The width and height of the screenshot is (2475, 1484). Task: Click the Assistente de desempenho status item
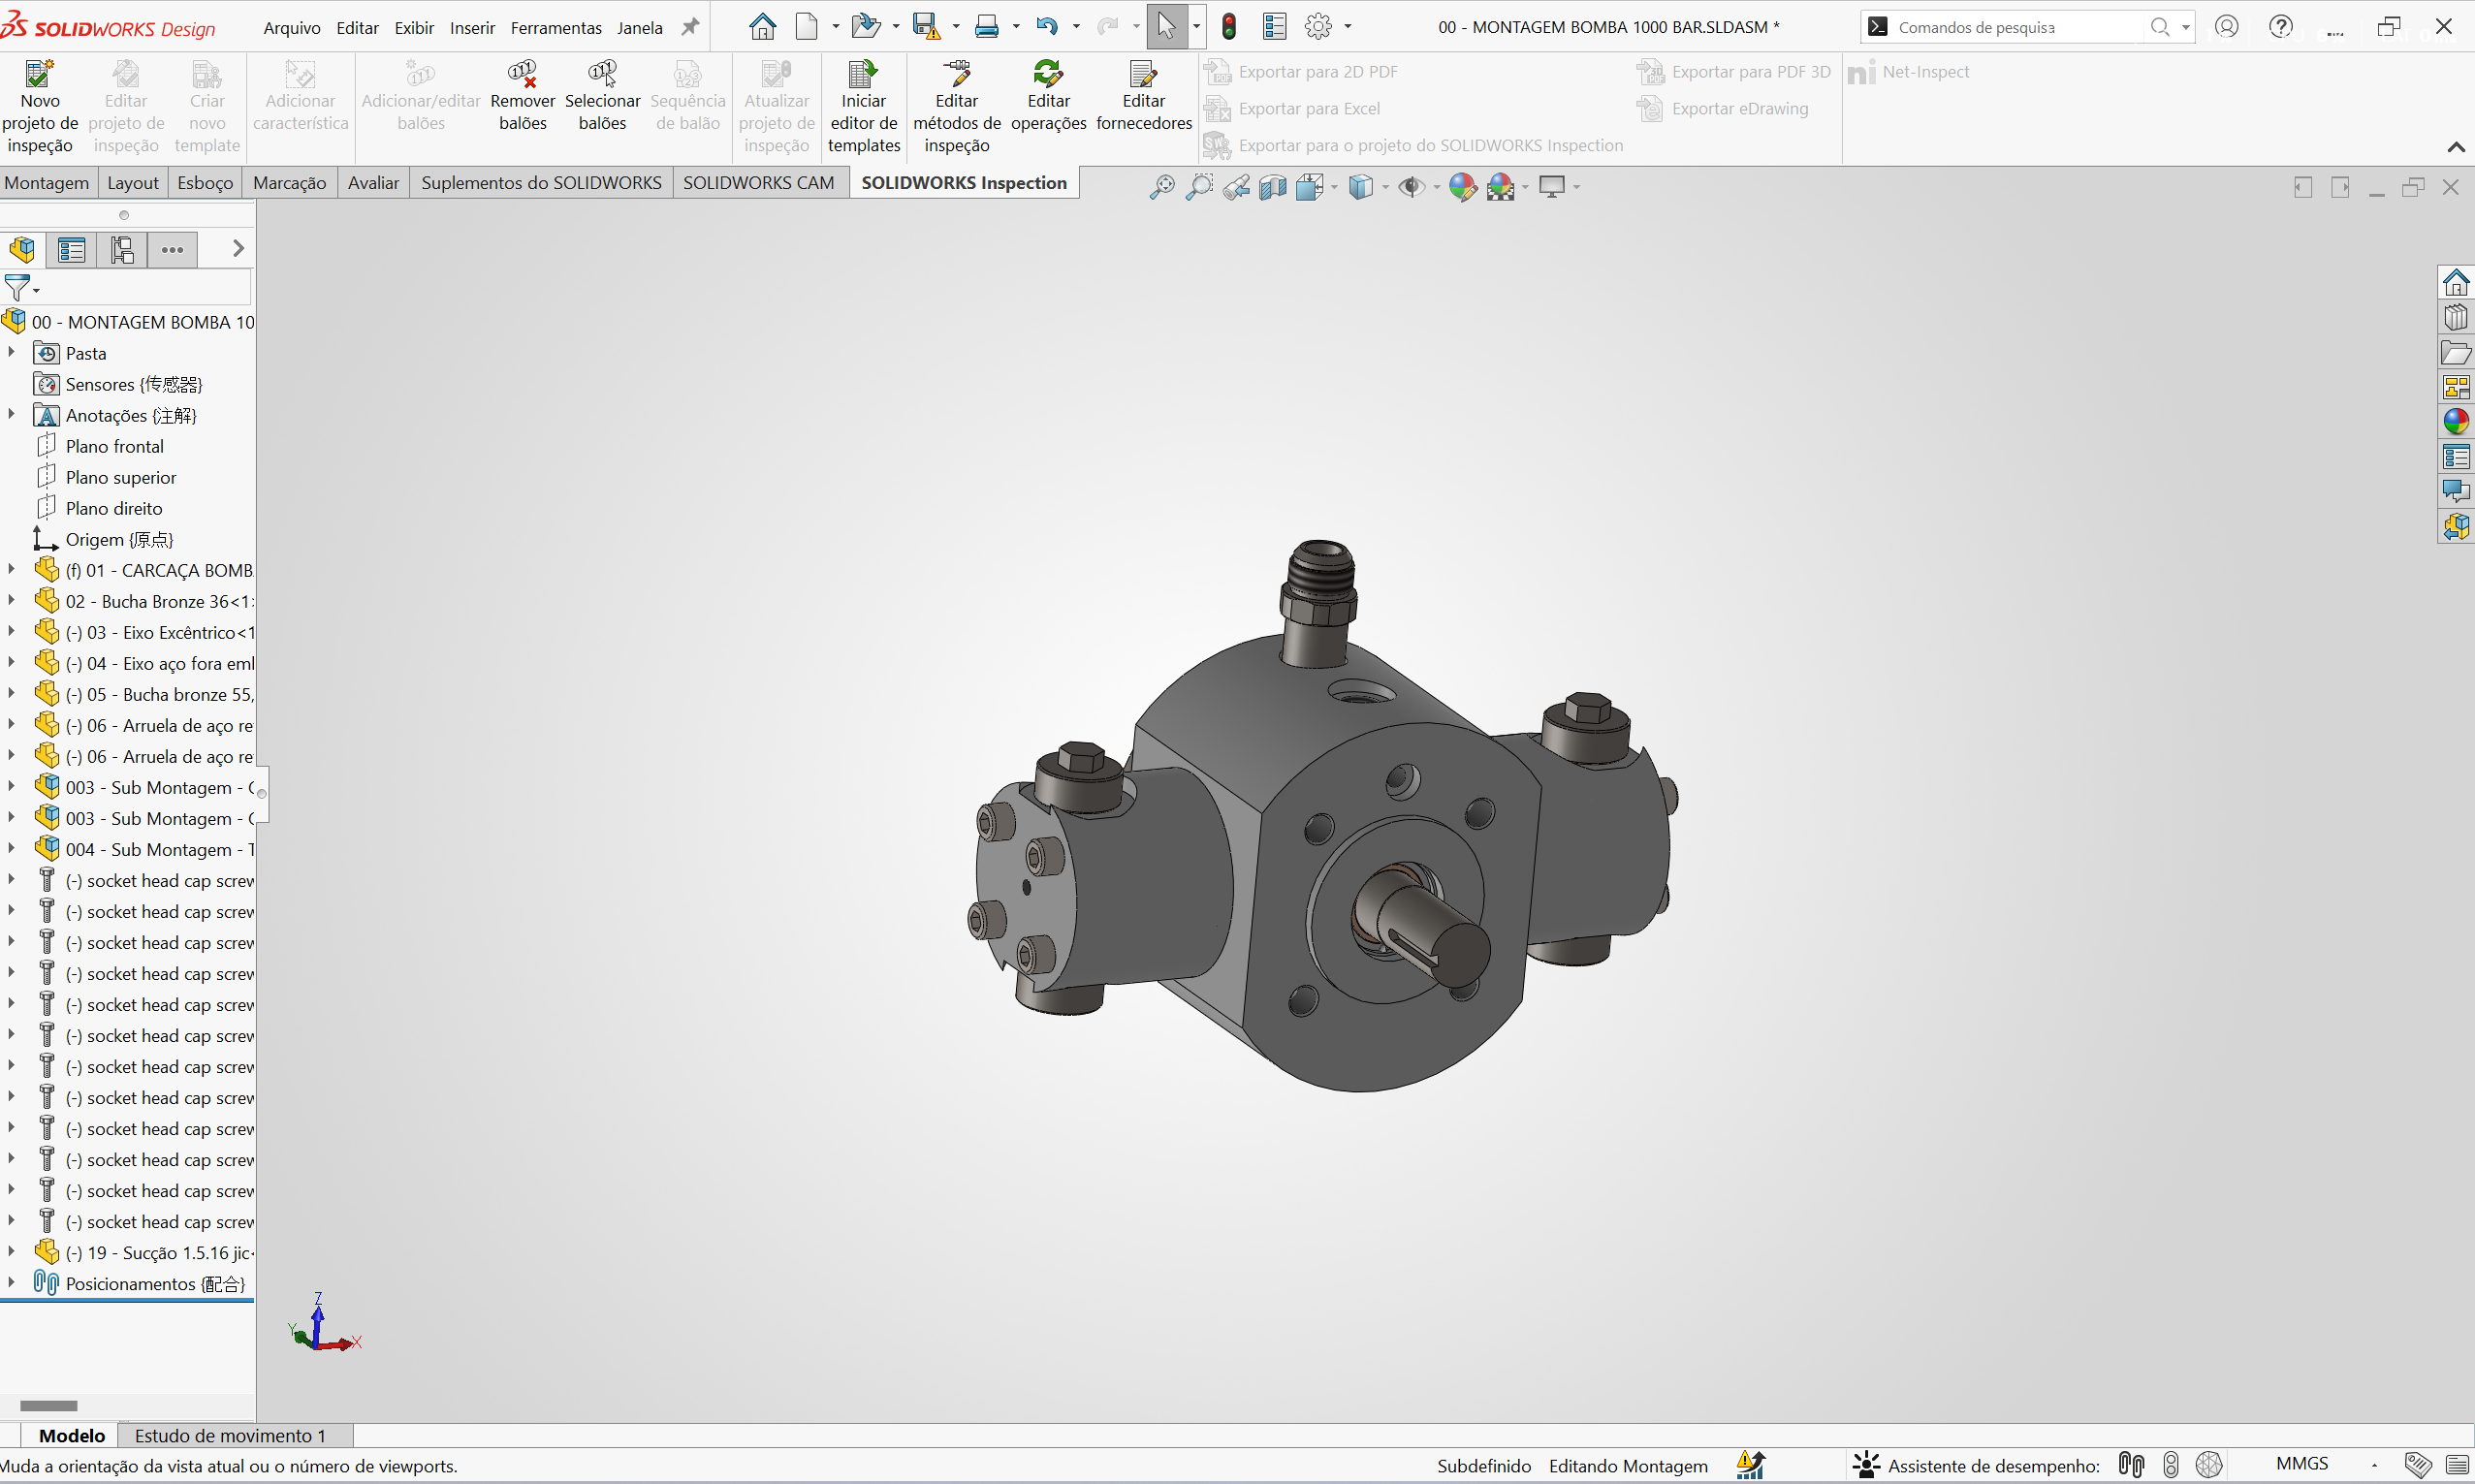pos(1975,1465)
